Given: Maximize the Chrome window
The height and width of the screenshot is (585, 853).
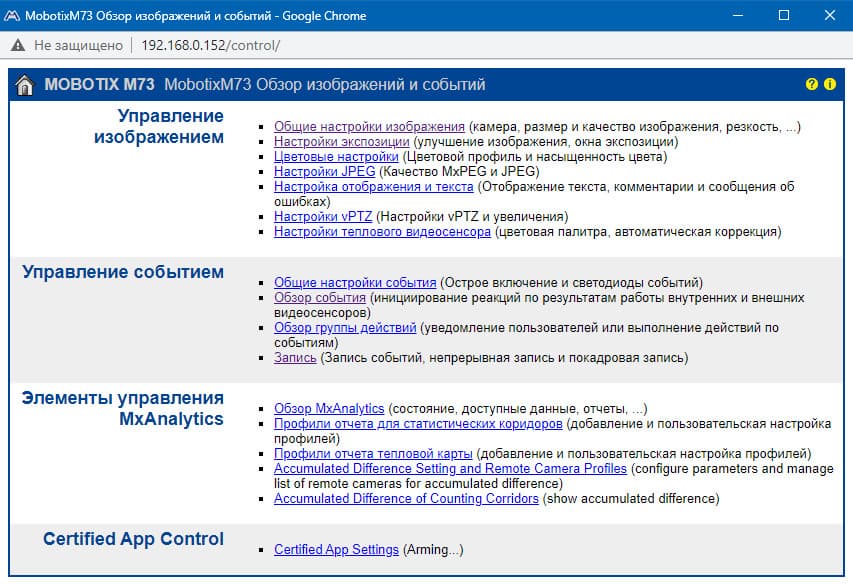Looking at the screenshot, I should [x=784, y=15].
